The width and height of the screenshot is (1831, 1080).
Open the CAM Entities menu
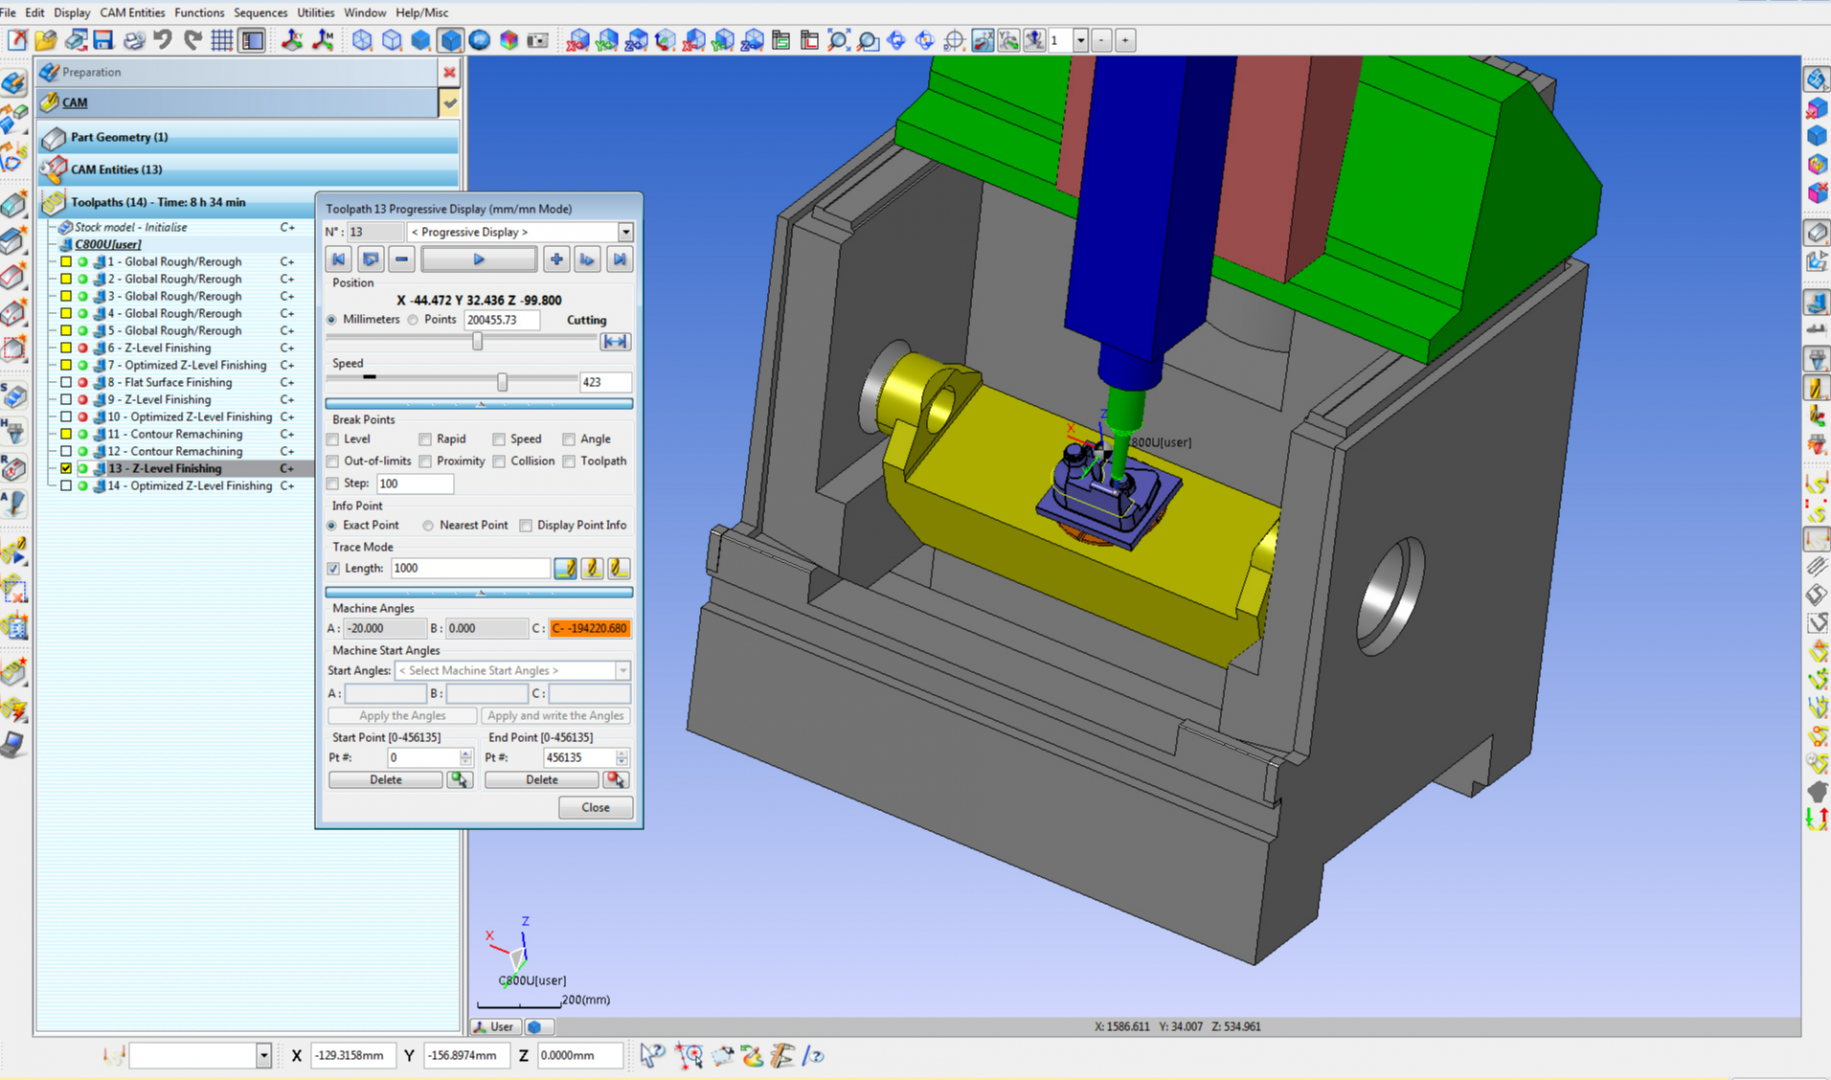132,12
